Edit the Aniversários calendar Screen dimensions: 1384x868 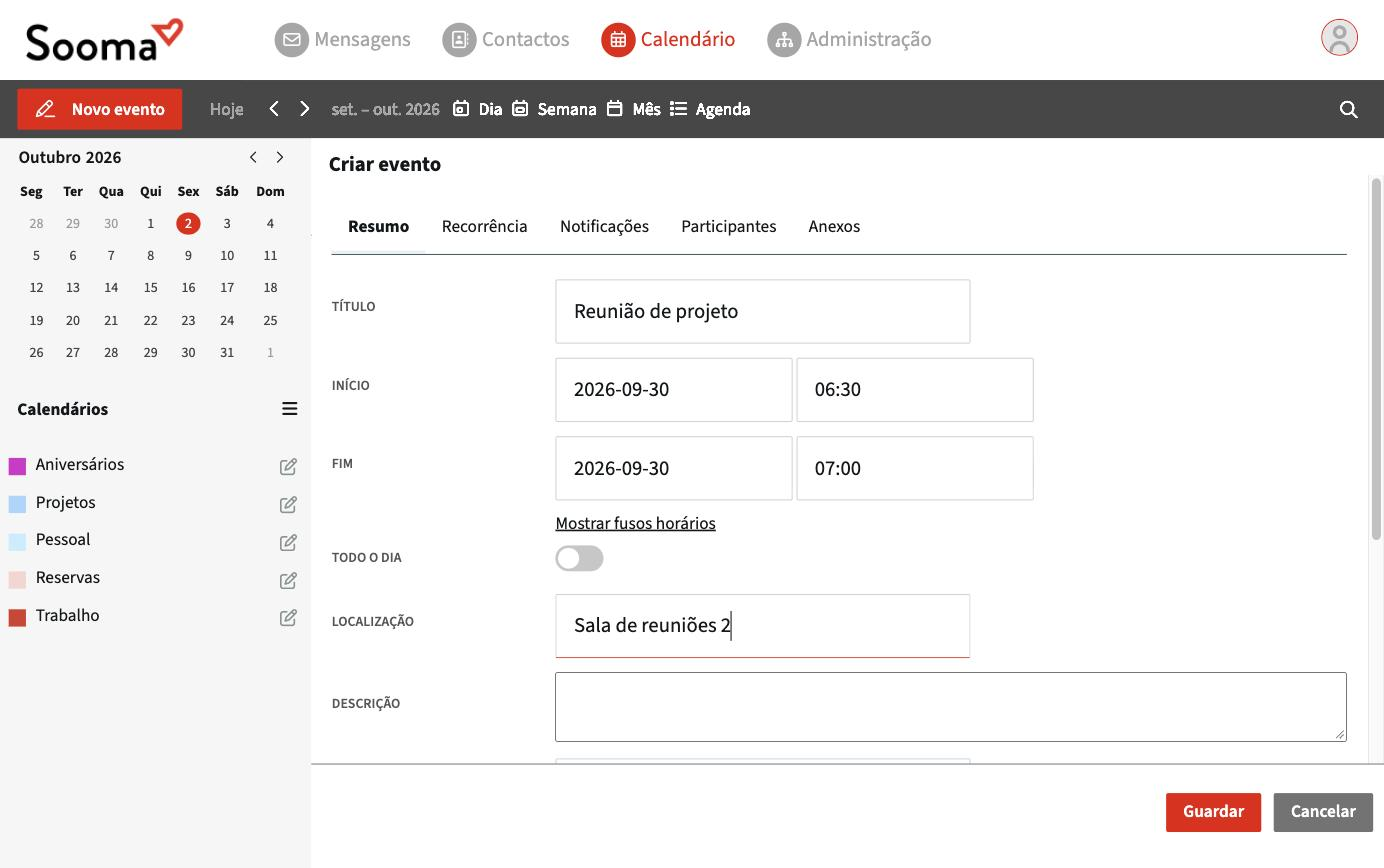(x=288, y=466)
